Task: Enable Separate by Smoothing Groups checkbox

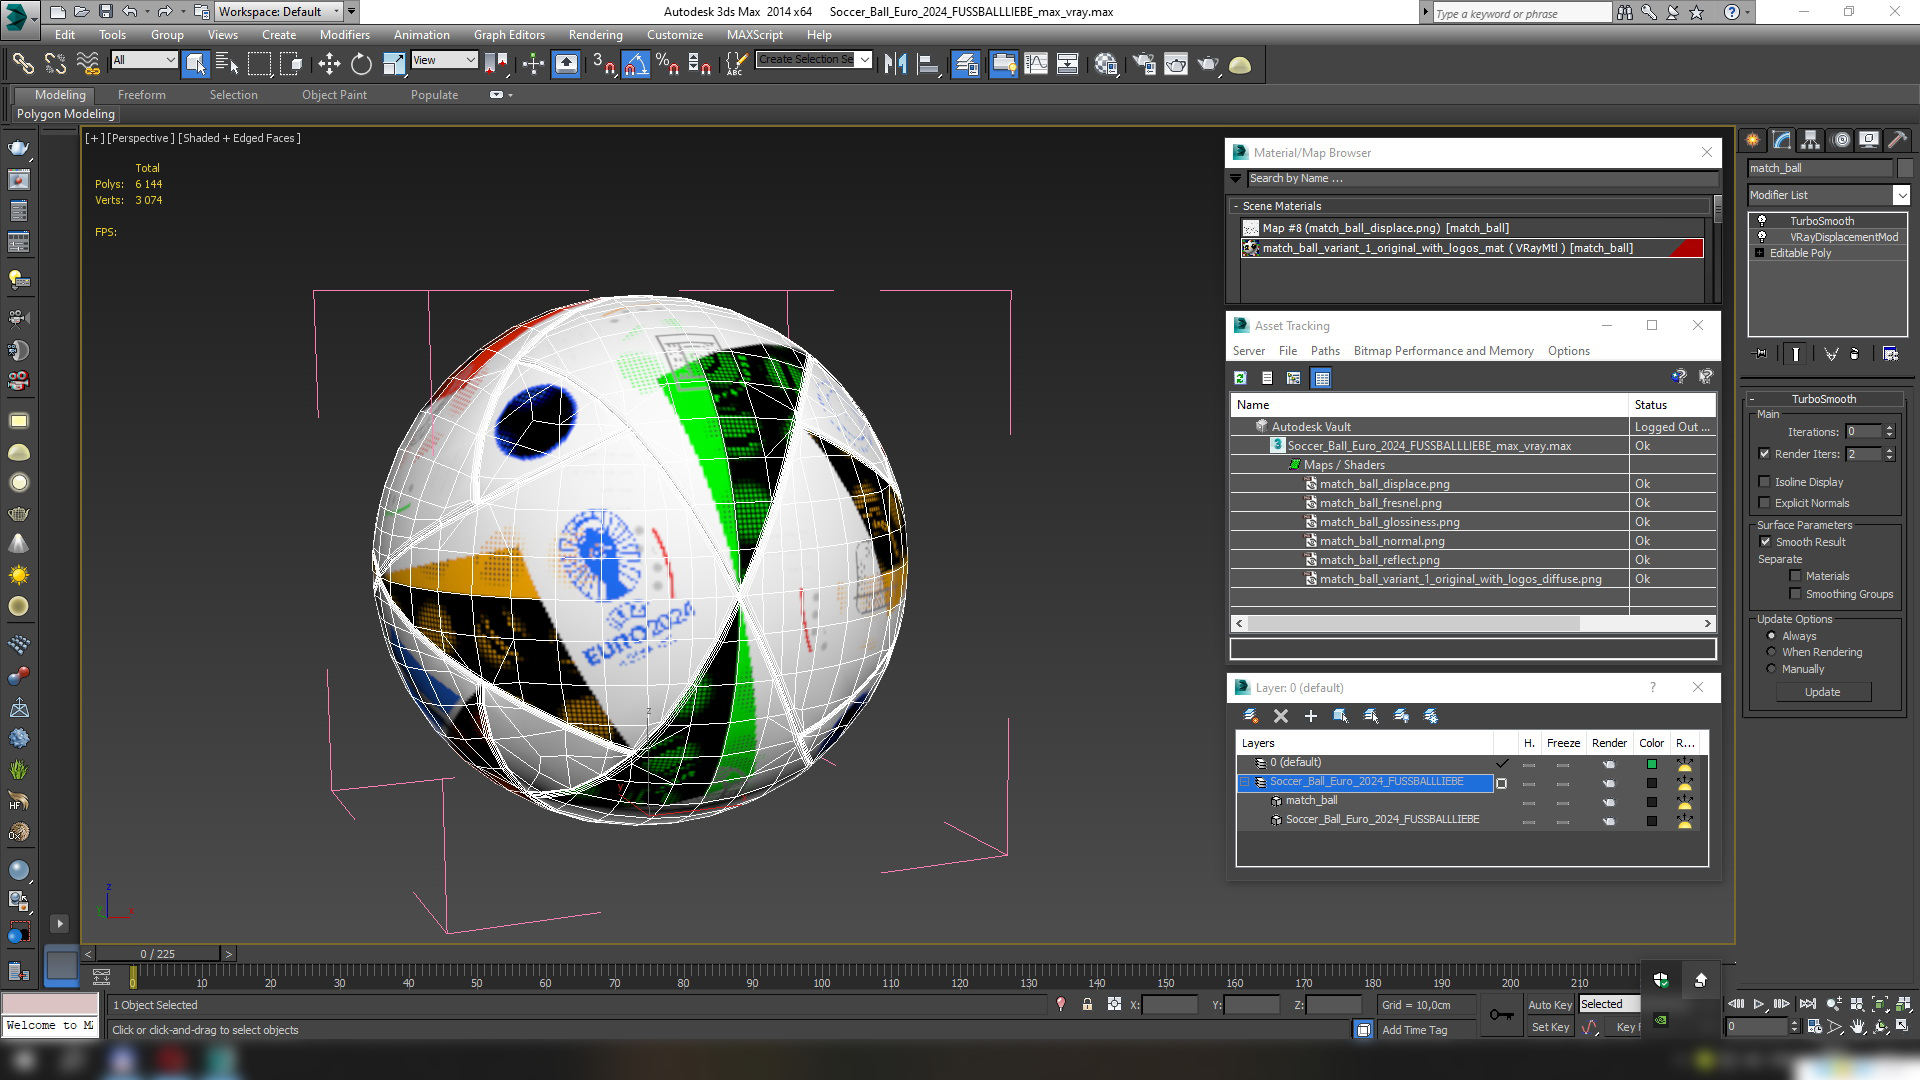Action: tap(1796, 594)
